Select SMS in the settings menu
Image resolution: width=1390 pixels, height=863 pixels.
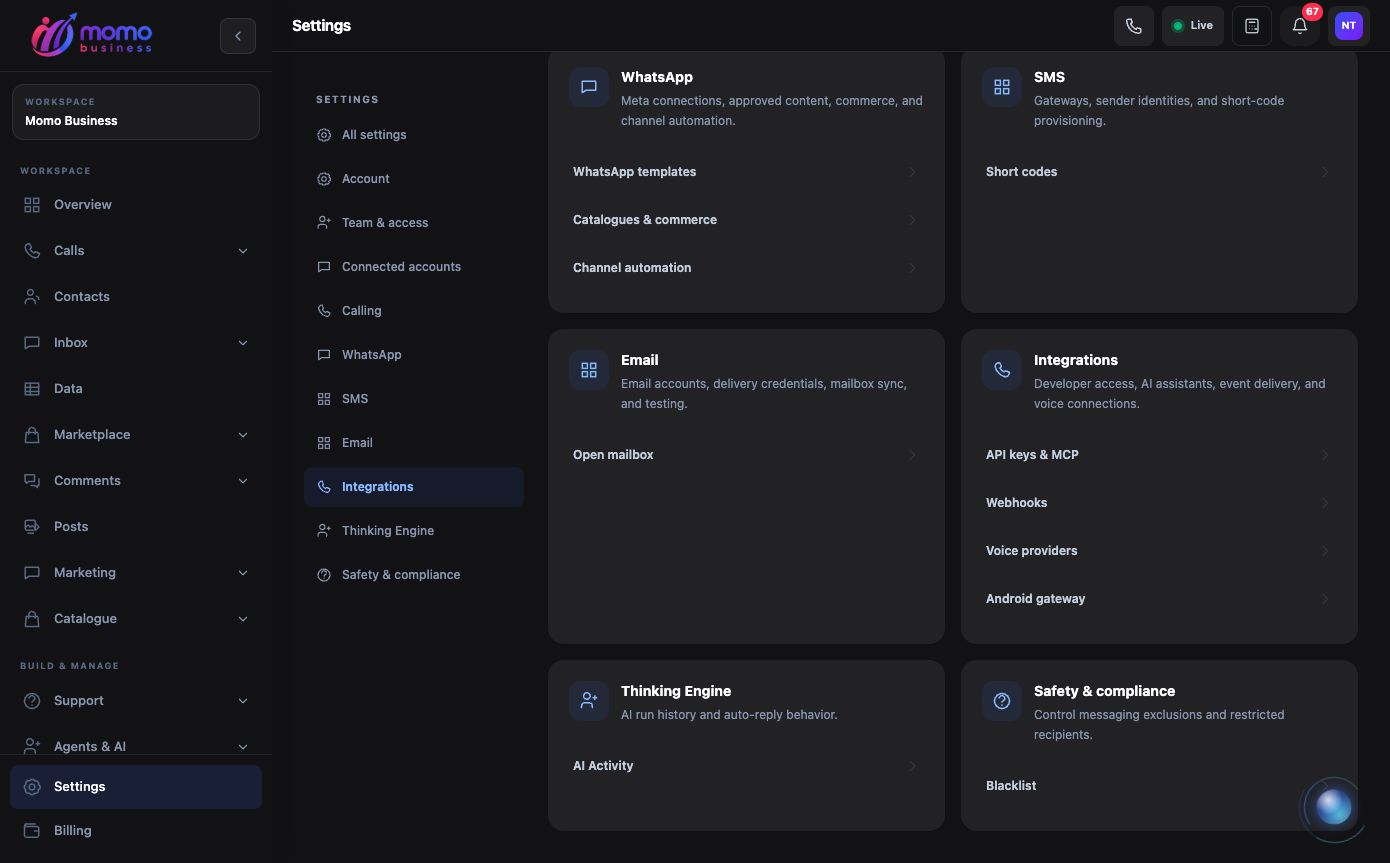pos(414,399)
